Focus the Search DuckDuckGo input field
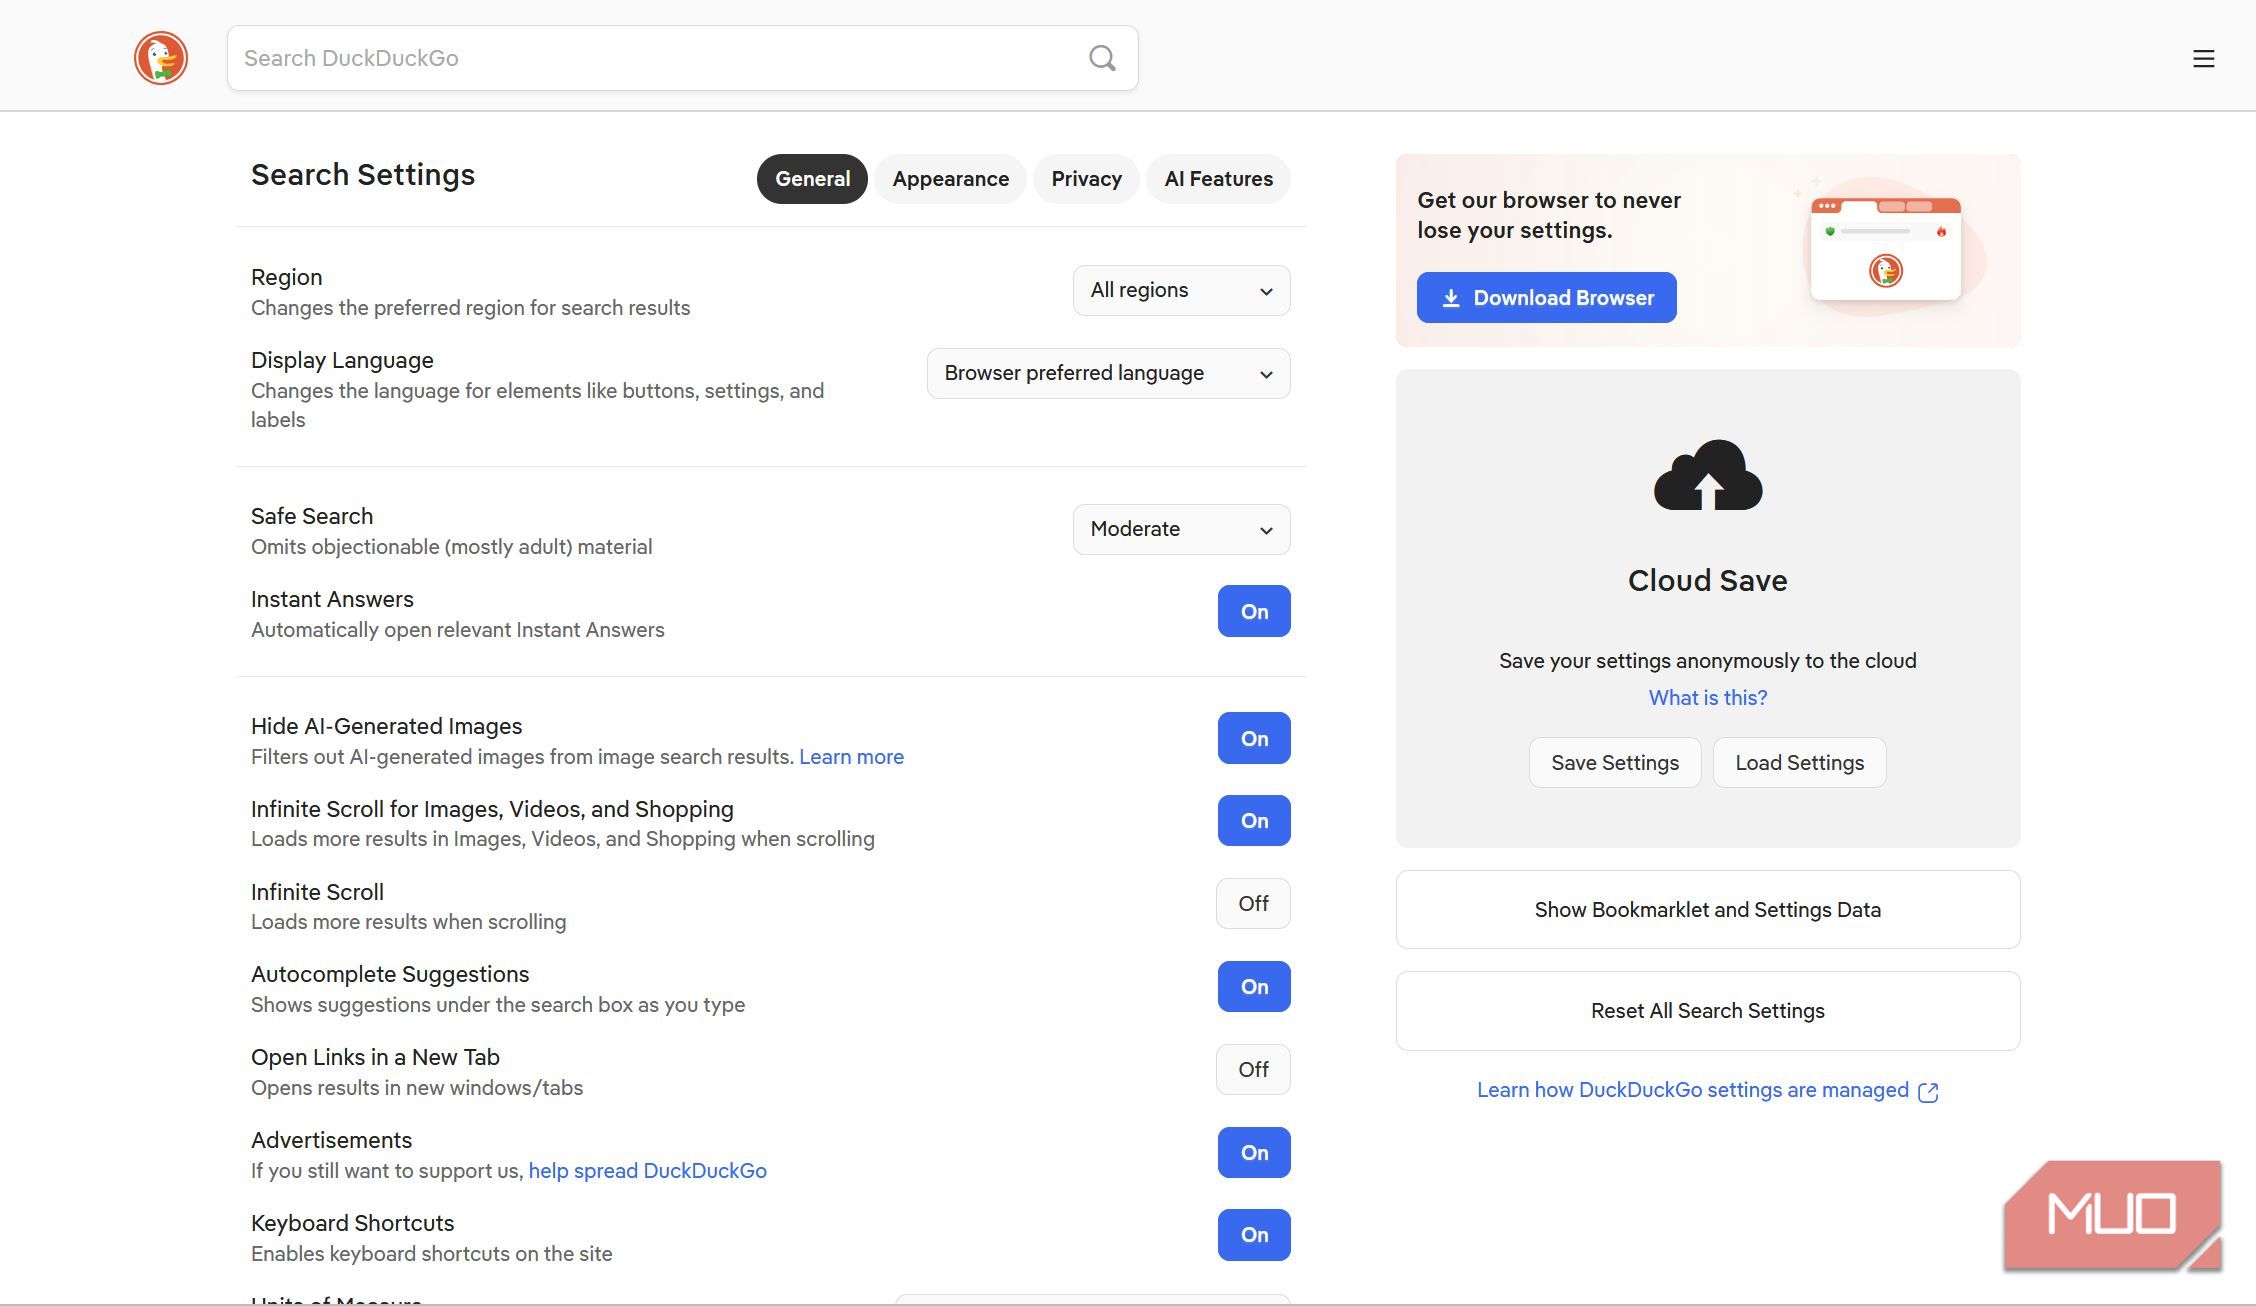This screenshot has height=1306, width=2256. 683,58
